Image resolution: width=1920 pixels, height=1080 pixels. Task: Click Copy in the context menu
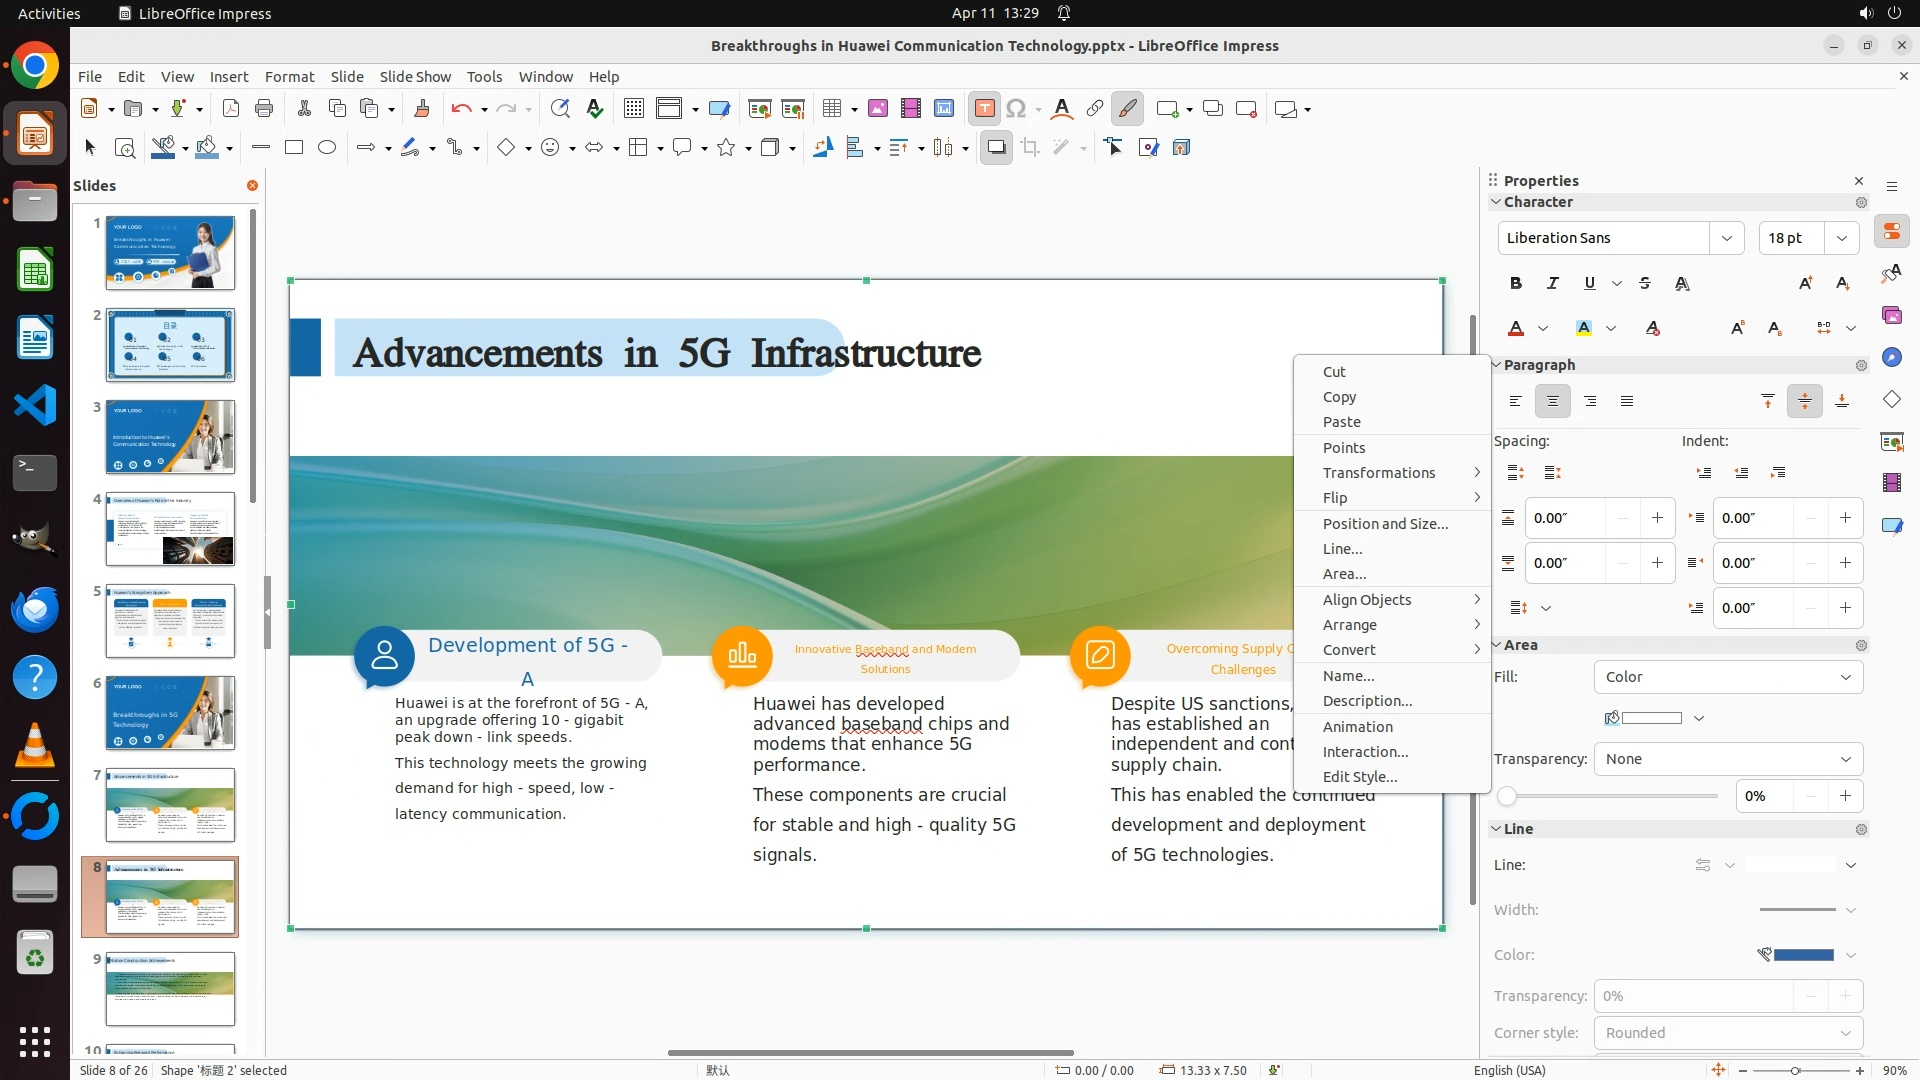coord(1339,397)
